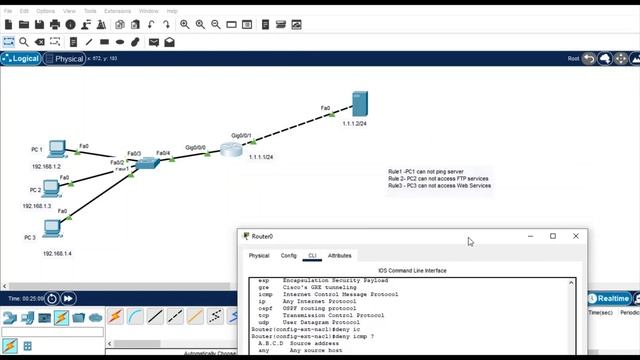The image size is (640, 360).
Task: Open a file with folder icon
Action: click(24, 24)
